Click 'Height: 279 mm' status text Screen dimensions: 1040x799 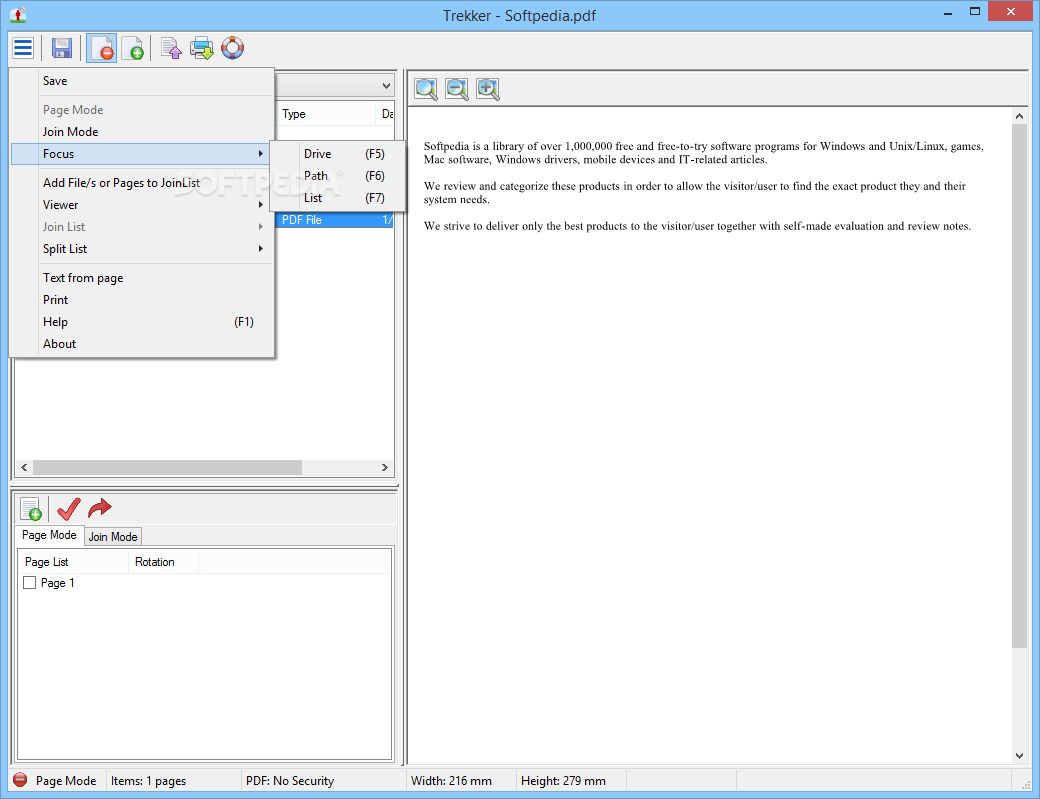pyautogui.click(x=563, y=781)
